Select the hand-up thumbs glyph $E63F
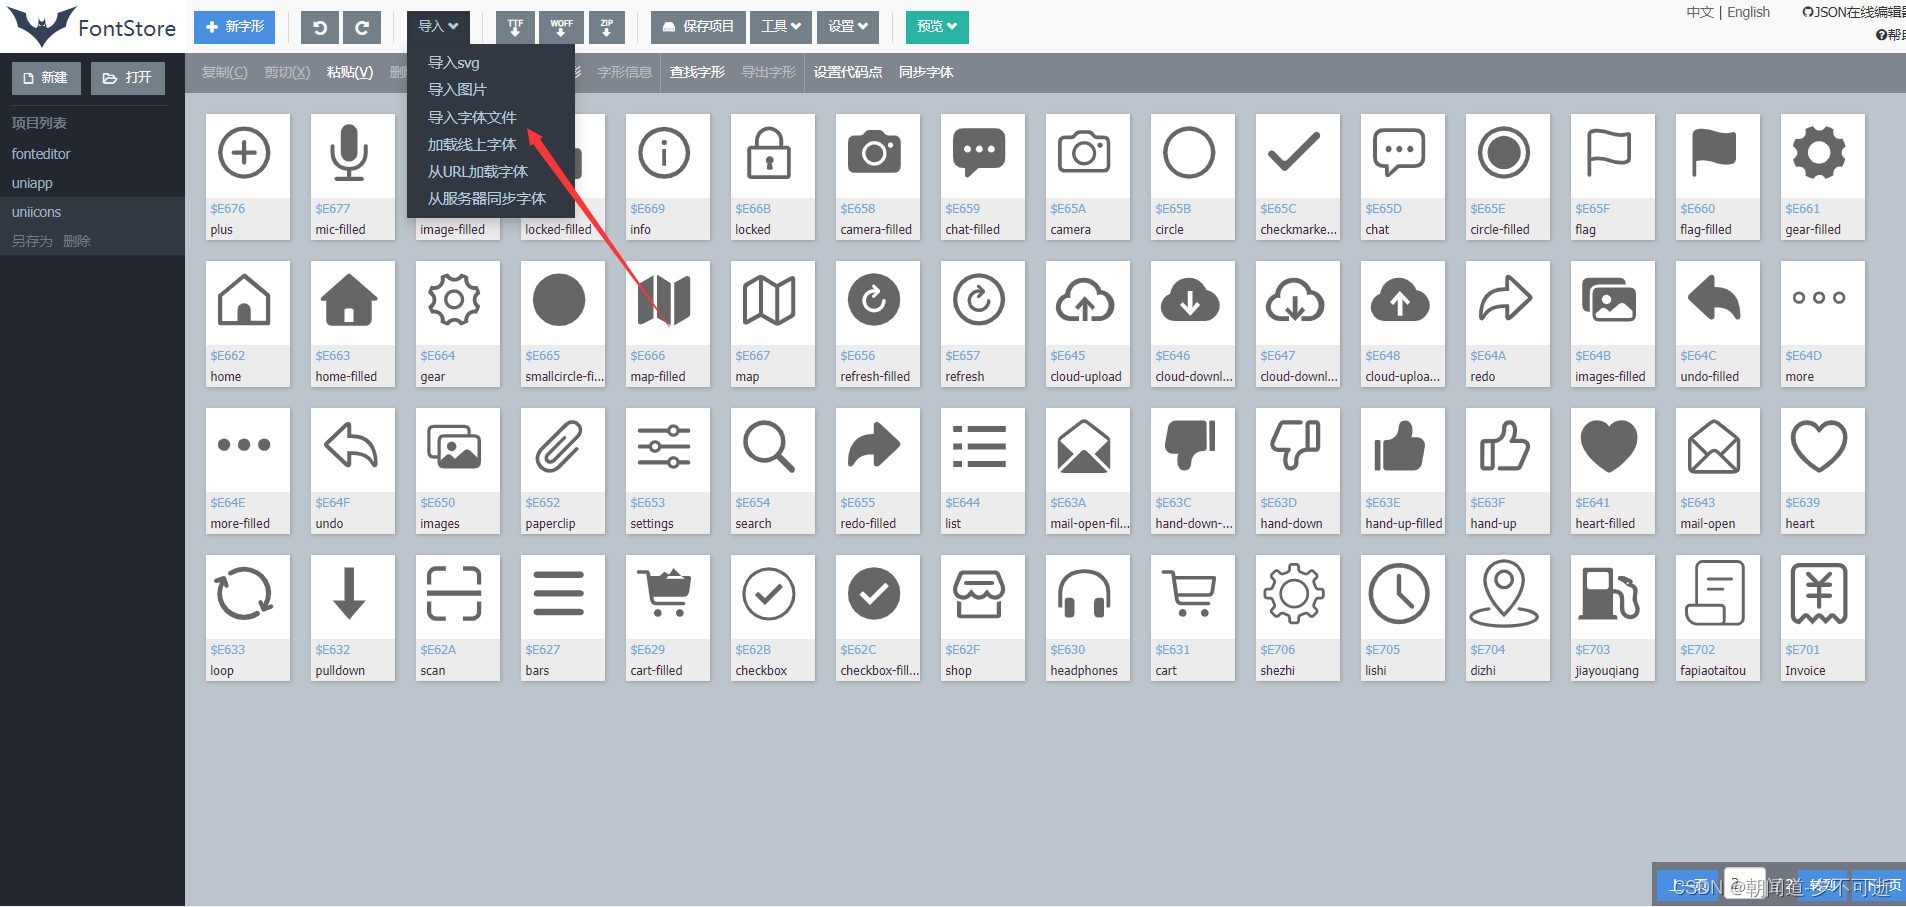1906x907 pixels. (1508, 471)
